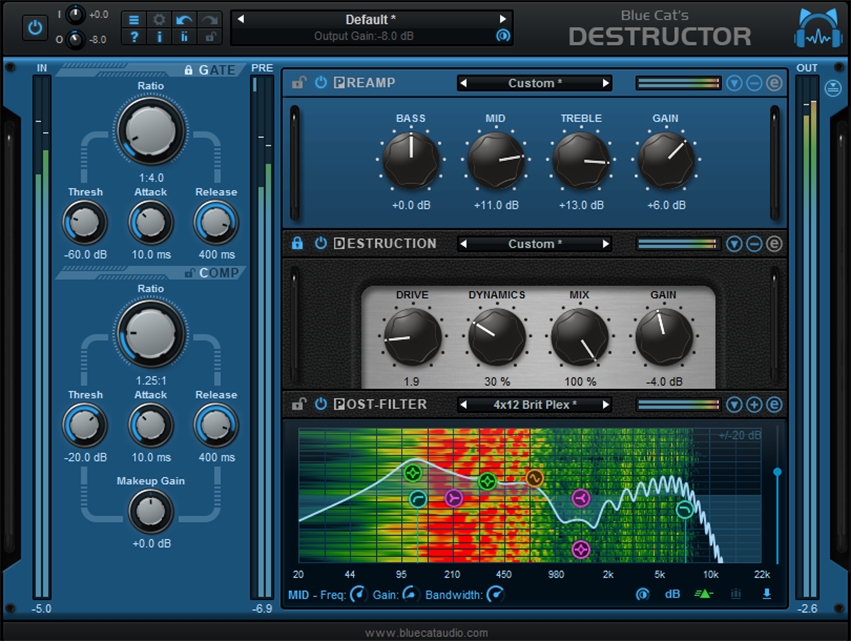Click the dB scale button below EQ
The image size is (851, 641).
[x=673, y=594]
